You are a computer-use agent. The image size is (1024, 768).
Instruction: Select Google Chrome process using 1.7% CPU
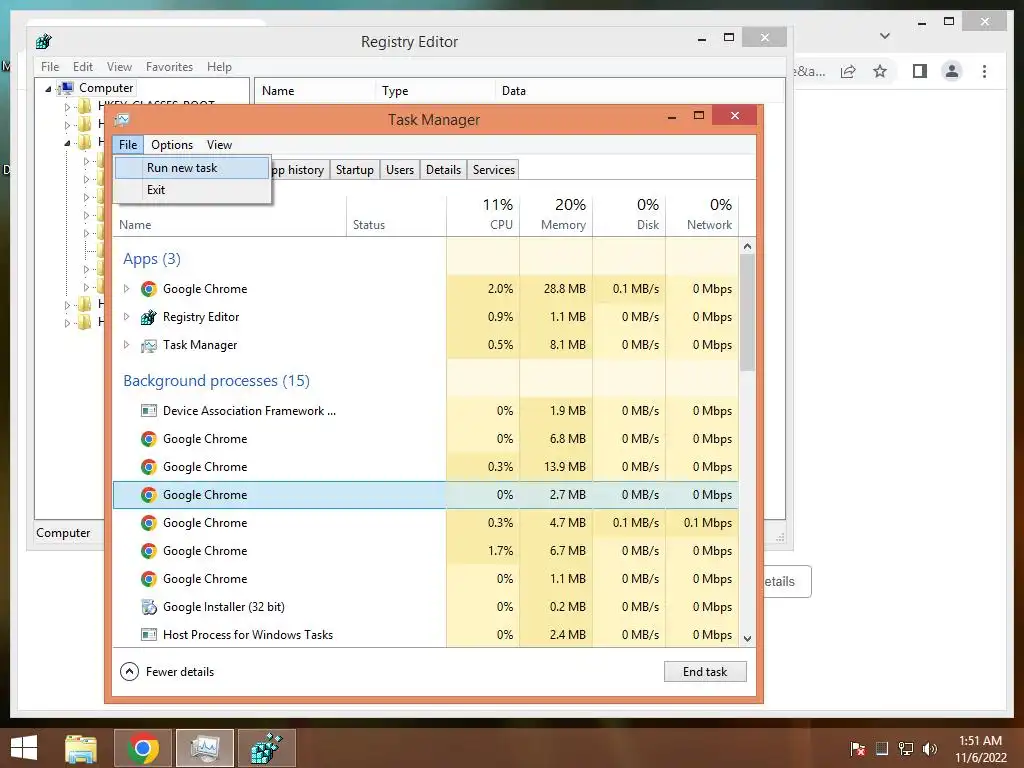[x=426, y=551]
